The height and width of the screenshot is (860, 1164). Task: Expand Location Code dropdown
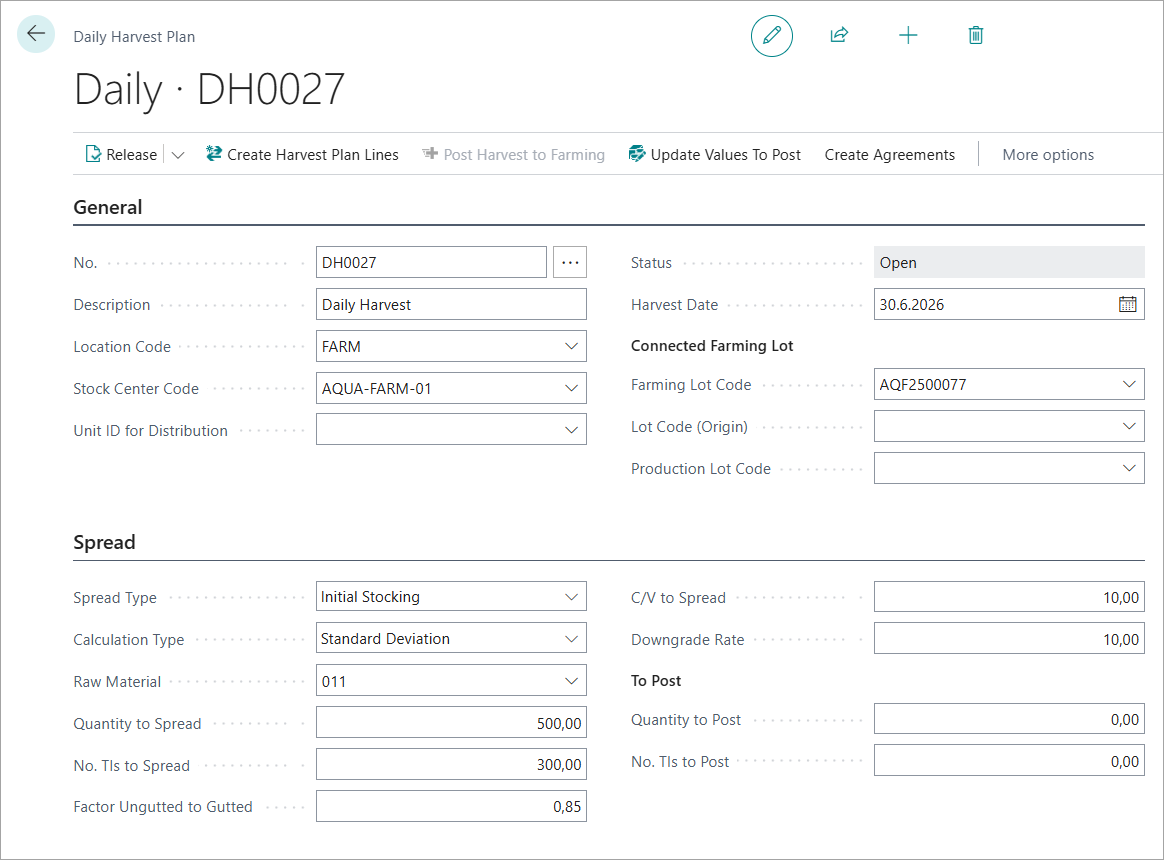pyautogui.click(x=571, y=346)
